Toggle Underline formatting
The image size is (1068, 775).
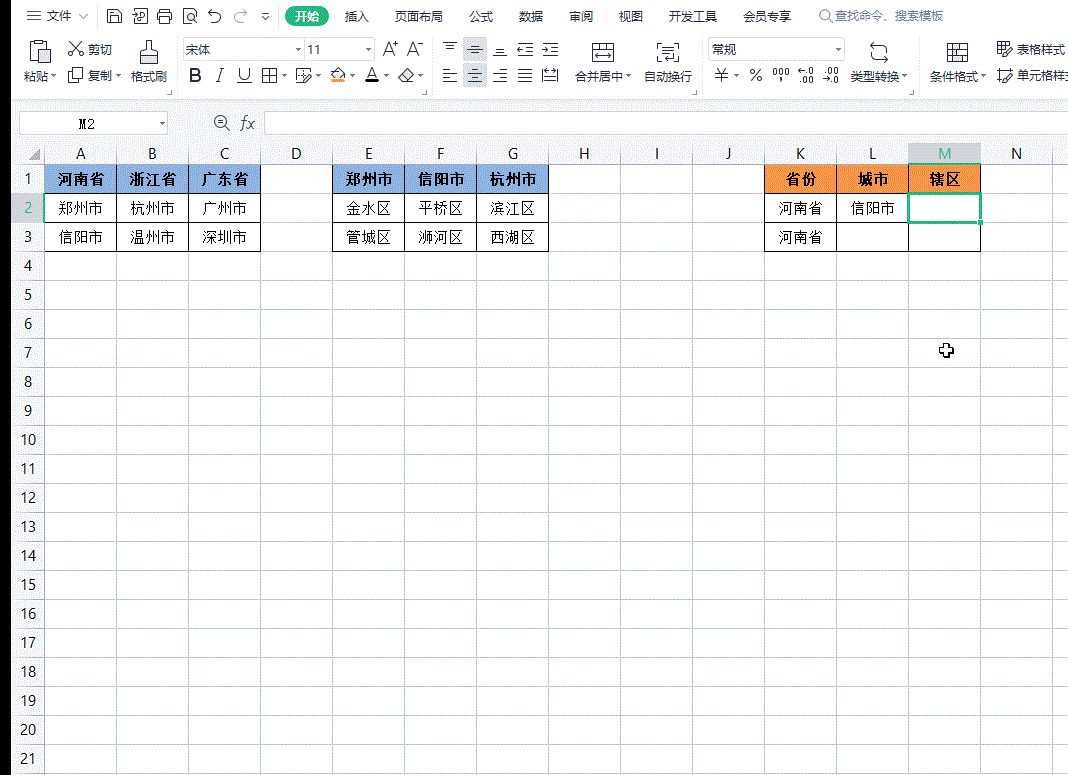tap(244, 76)
